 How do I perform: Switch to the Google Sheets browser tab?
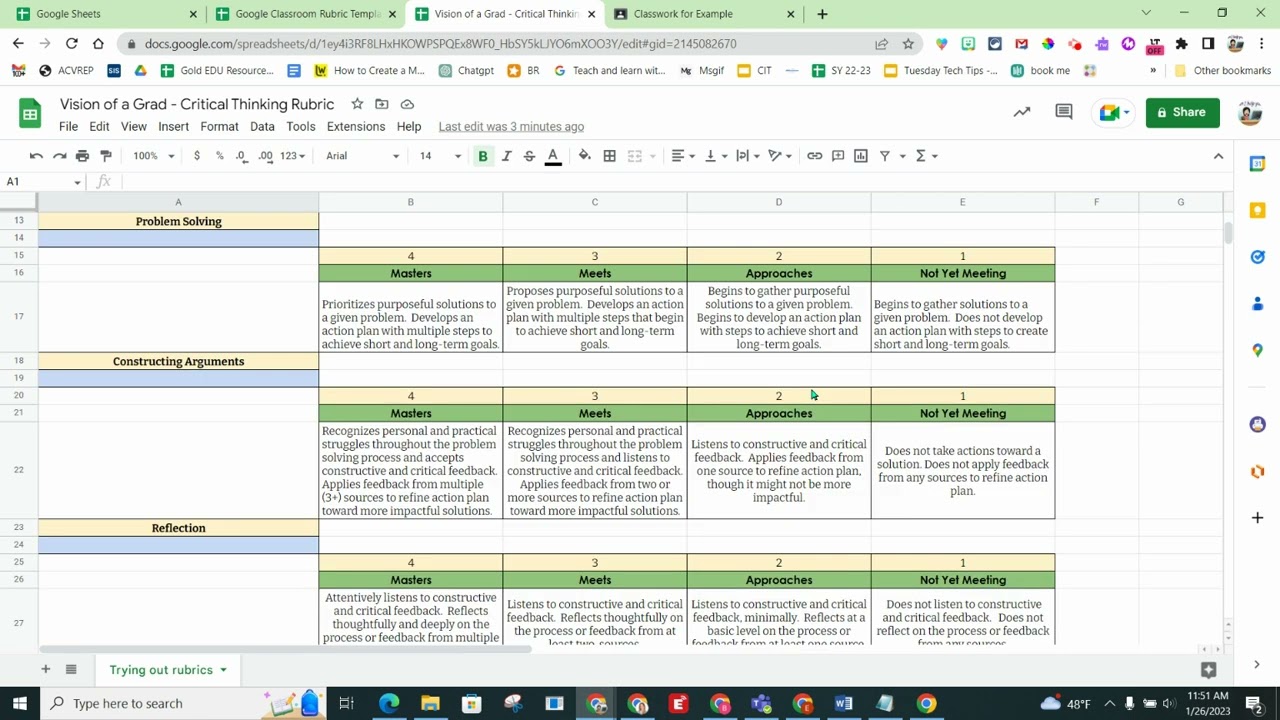click(105, 14)
